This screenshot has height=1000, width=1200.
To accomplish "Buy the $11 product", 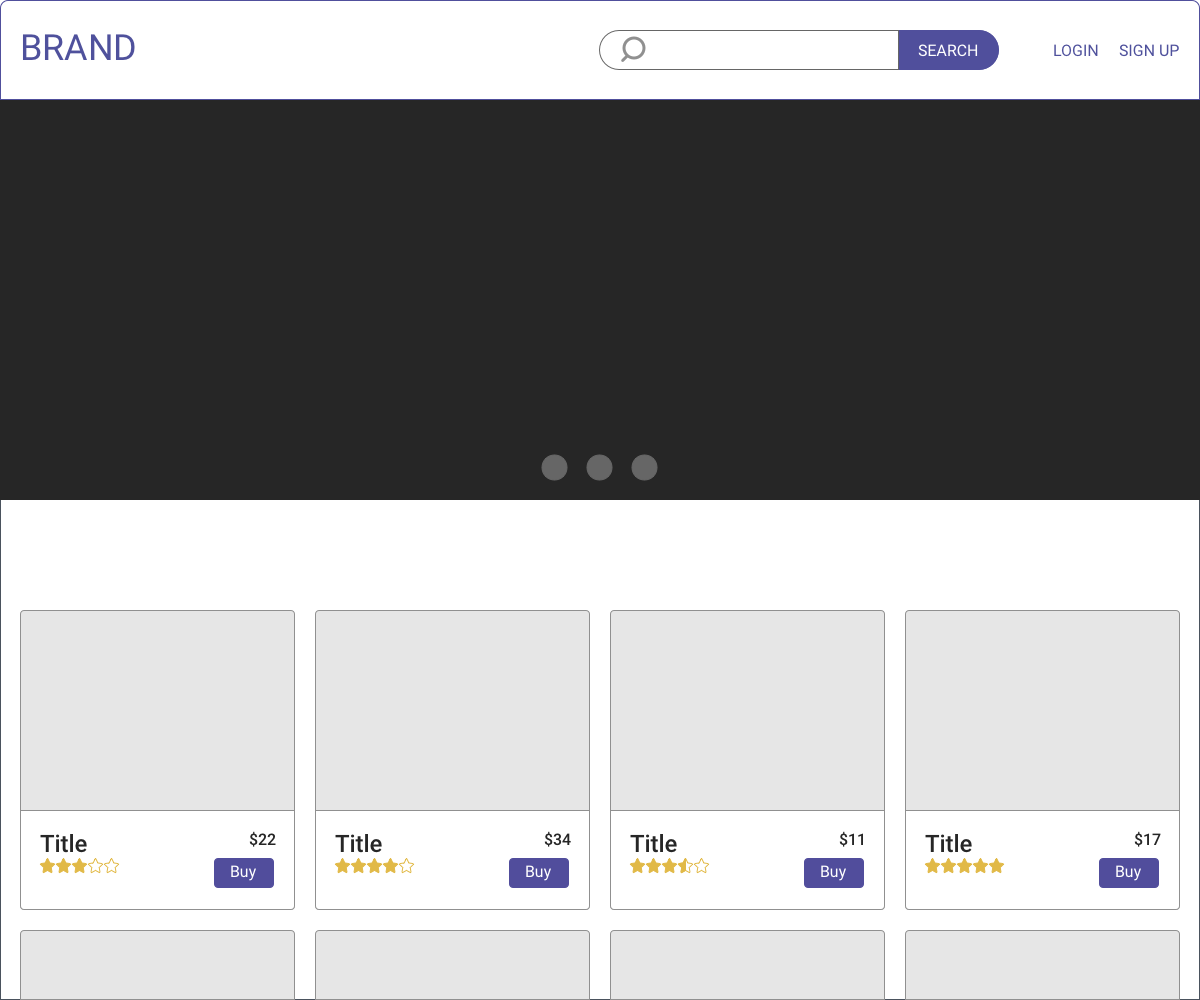I will coord(834,872).
